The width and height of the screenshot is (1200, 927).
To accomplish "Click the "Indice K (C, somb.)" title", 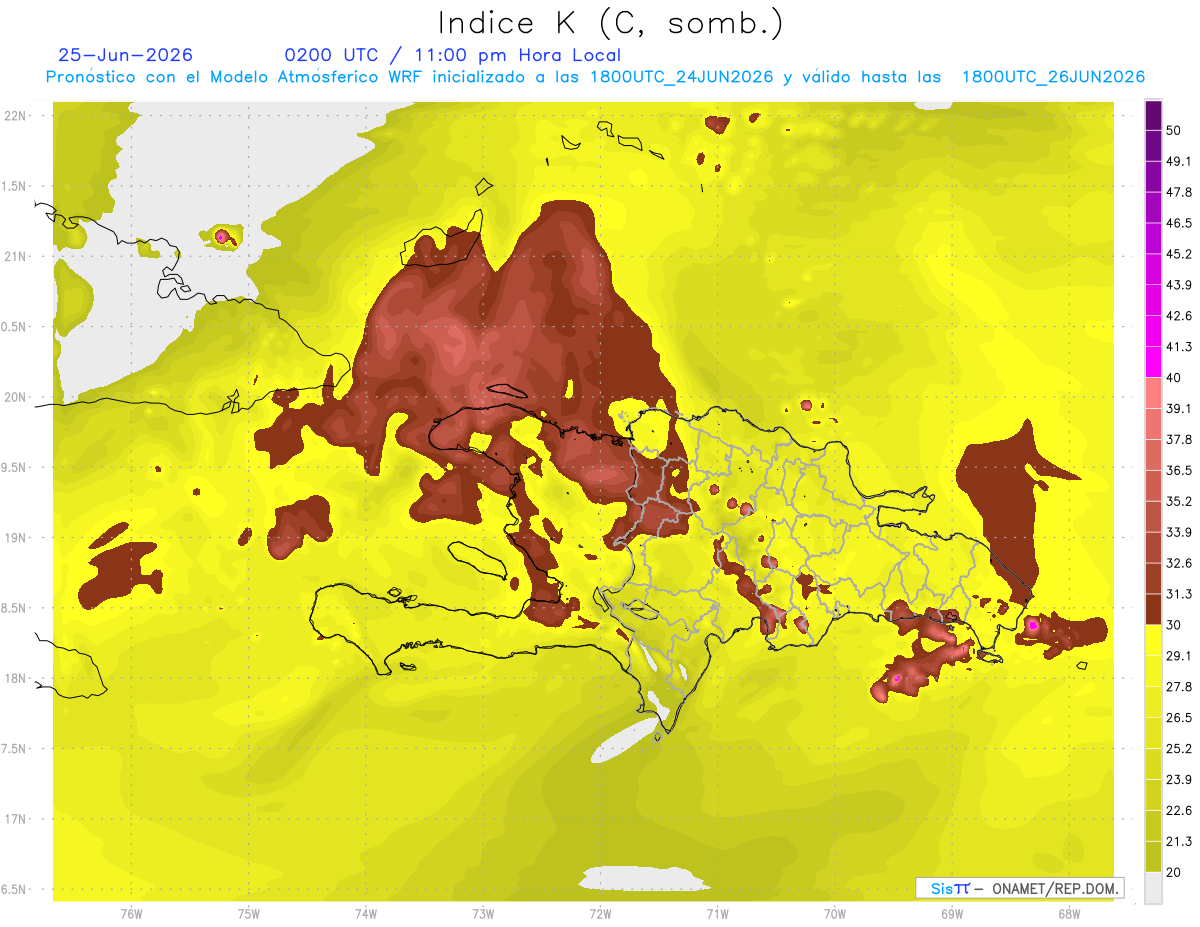I will (x=611, y=24).
